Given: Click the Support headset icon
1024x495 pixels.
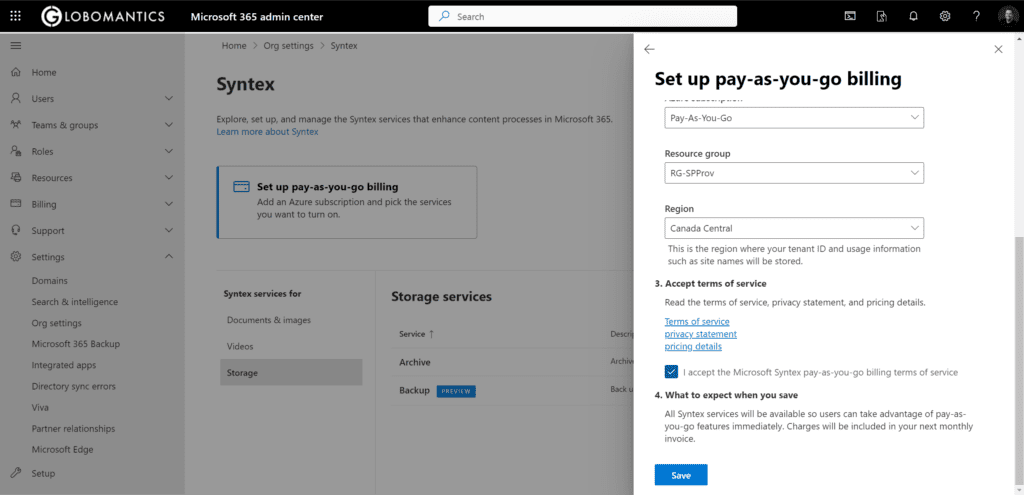Looking at the screenshot, I should [x=16, y=231].
